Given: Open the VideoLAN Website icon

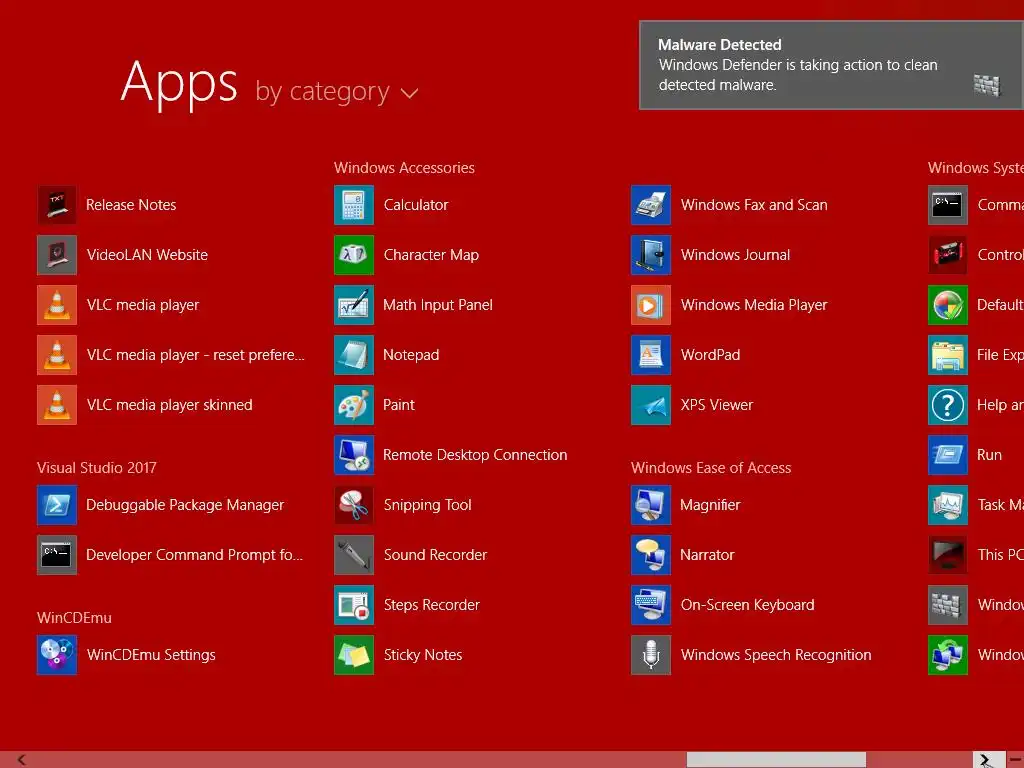Looking at the screenshot, I should click(x=57, y=255).
